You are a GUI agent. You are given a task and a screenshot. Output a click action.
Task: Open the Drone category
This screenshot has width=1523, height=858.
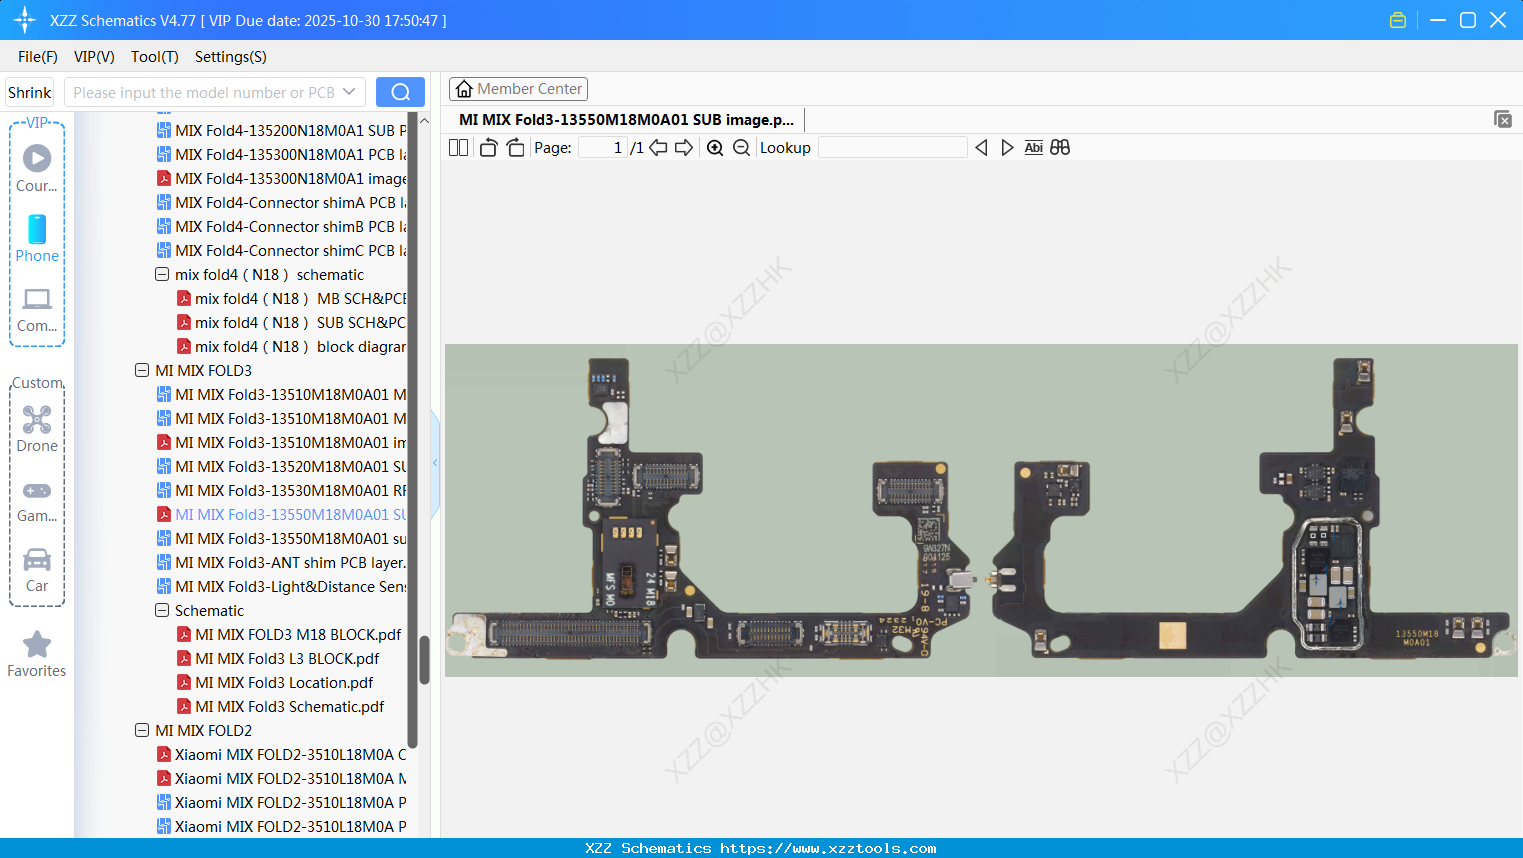pos(37,429)
